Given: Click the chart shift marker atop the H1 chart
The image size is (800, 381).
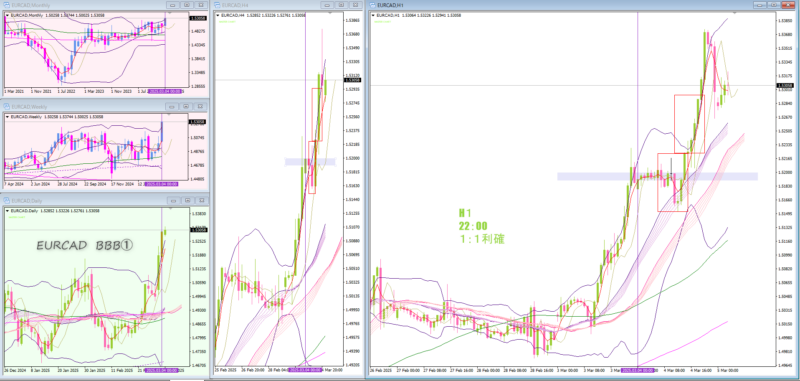Looking at the screenshot, I should pos(734,13).
